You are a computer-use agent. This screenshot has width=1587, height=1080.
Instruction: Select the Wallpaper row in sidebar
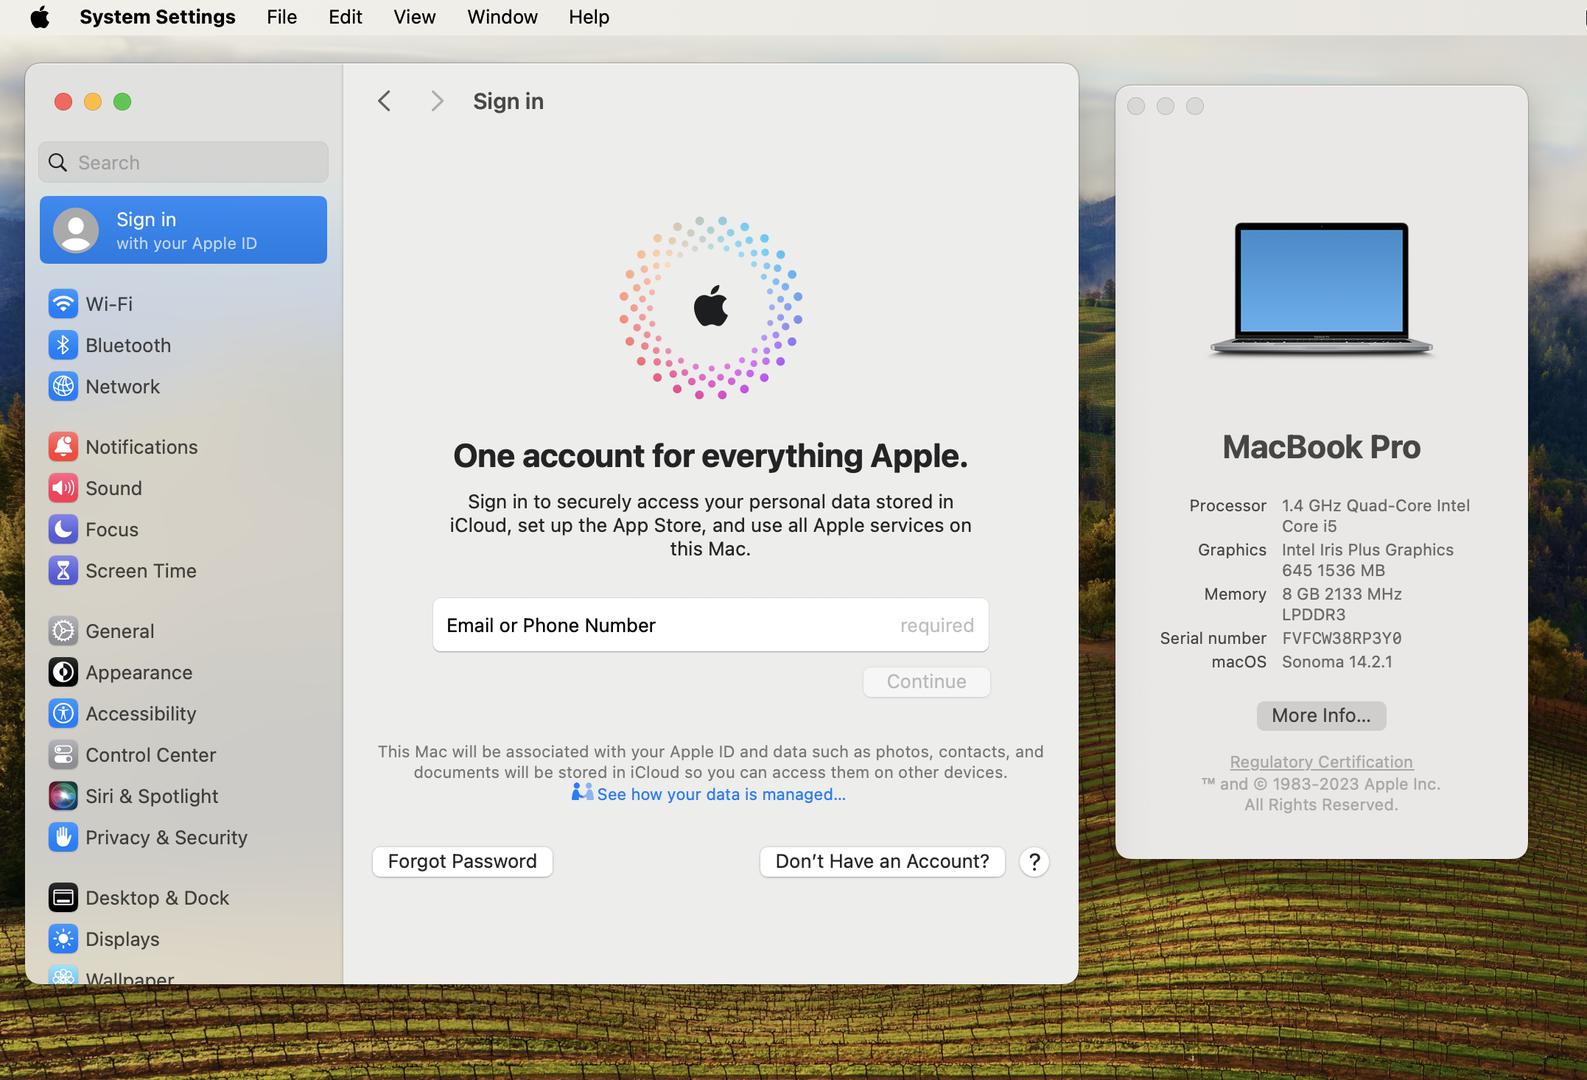pyautogui.click(x=183, y=975)
